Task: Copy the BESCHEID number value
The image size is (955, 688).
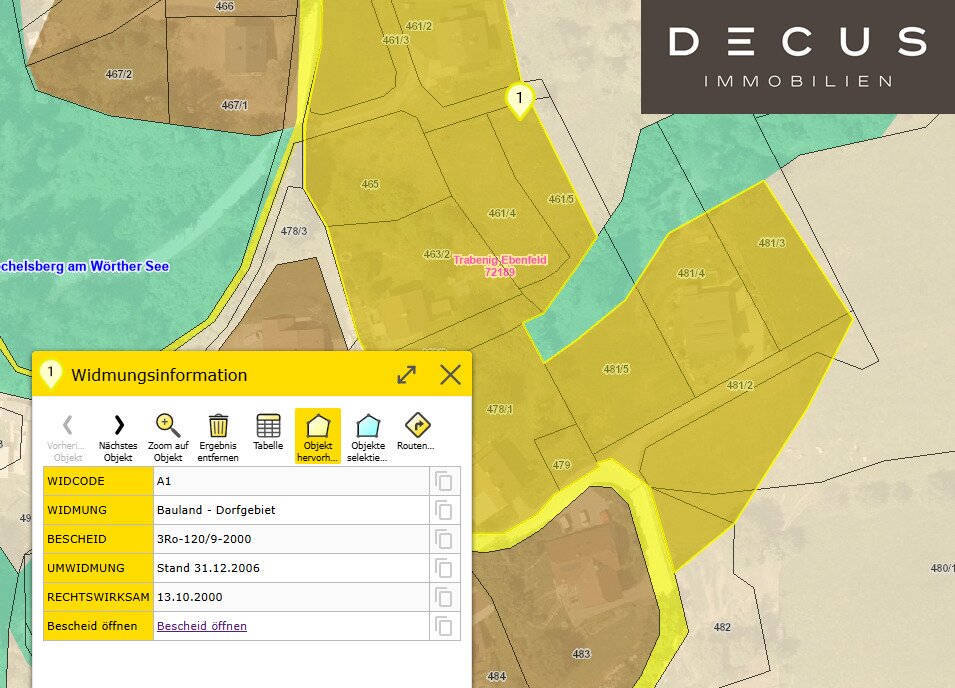Action: [x=444, y=539]
